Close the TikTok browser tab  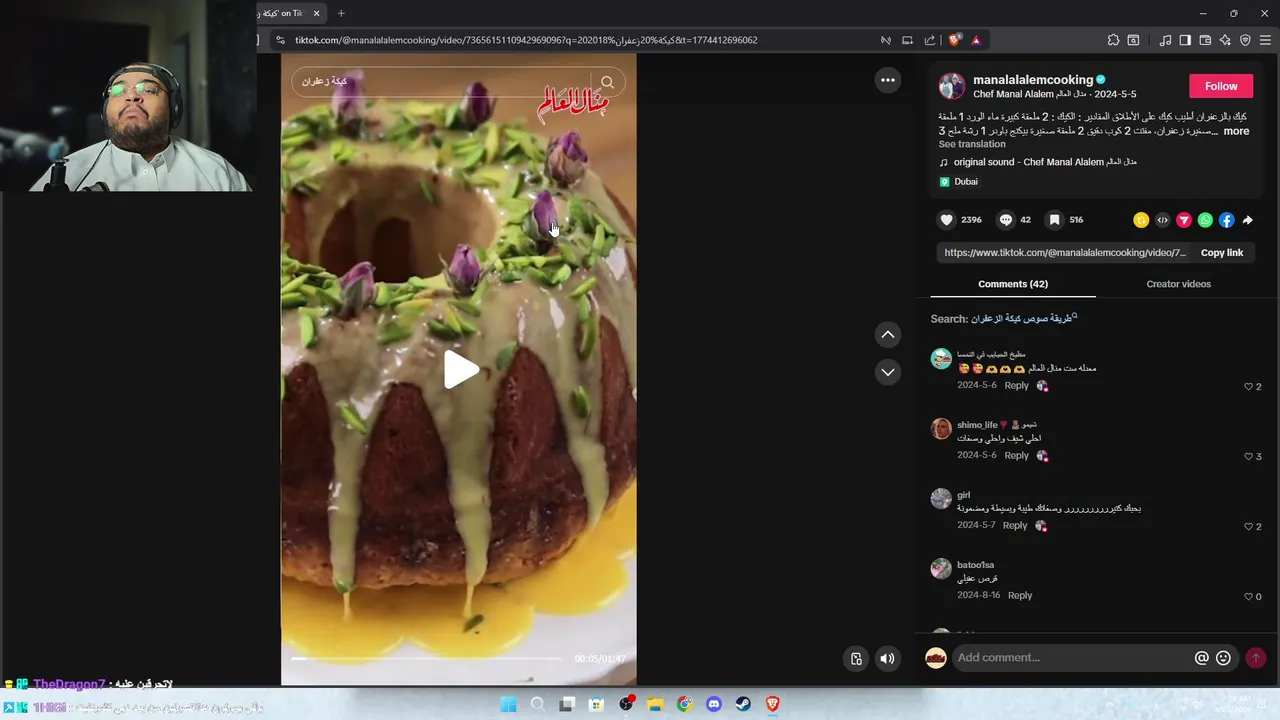316,13
